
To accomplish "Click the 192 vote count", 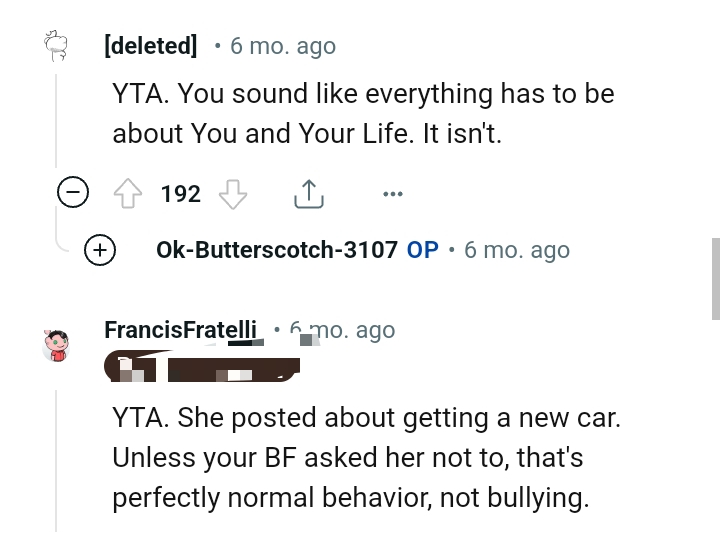I will click(x=181, y=194).
